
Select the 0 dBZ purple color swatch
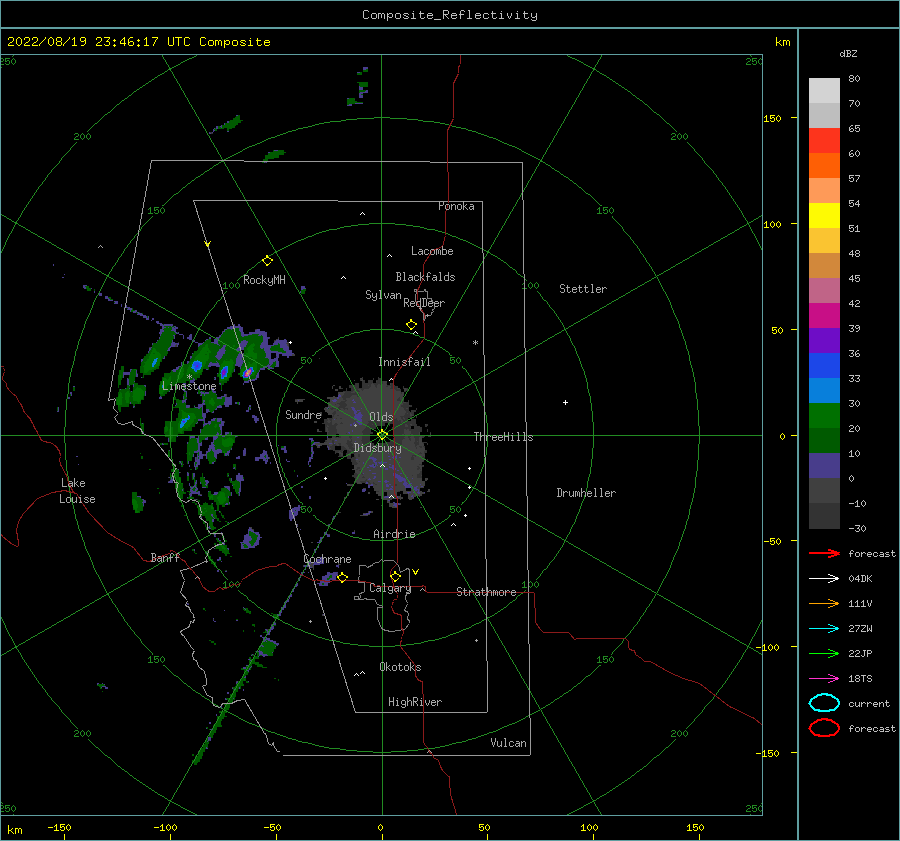pos(824,466)
